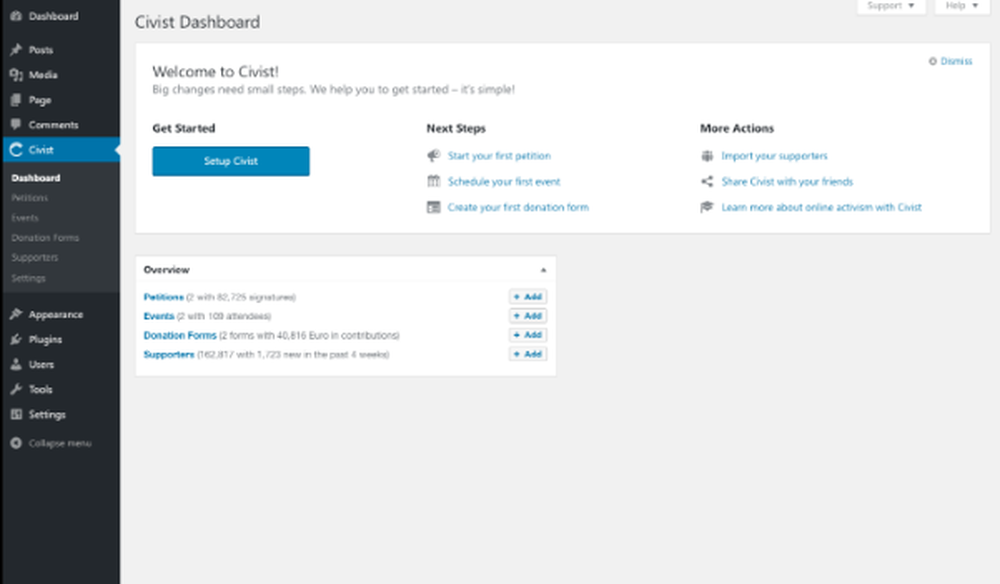The image size is (1000, 584).
Task: Open the Help dropdown
Action: pos(962,6)
